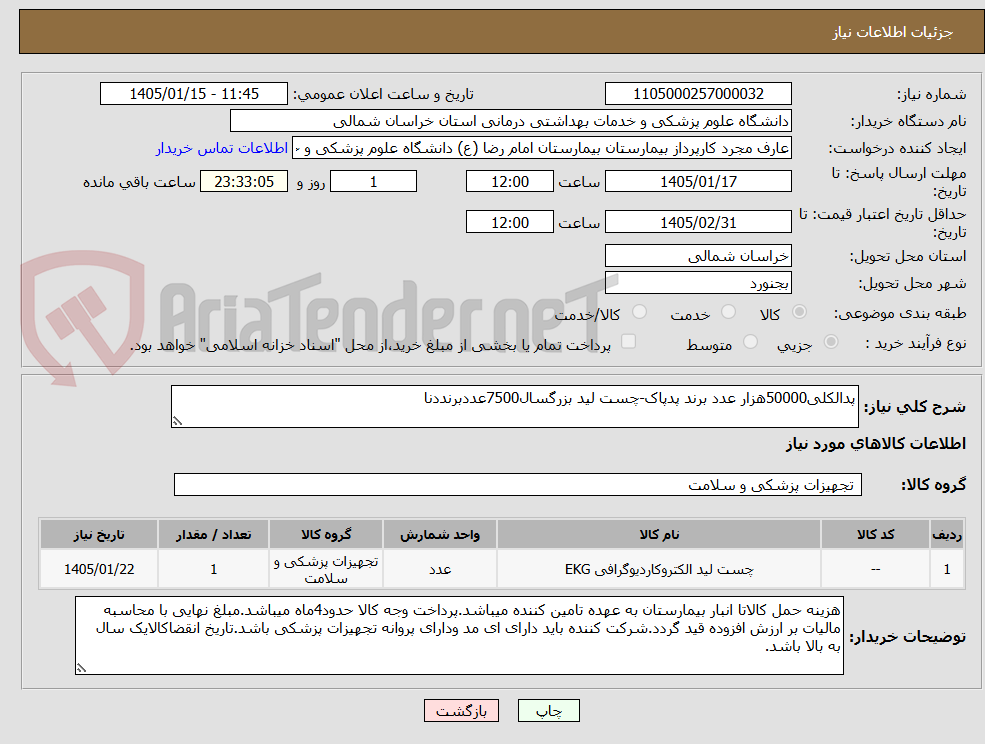The width and height of the screenshot is (985, 744).
Task: Click the ردیف column header
Action: [x=947, y=534]
